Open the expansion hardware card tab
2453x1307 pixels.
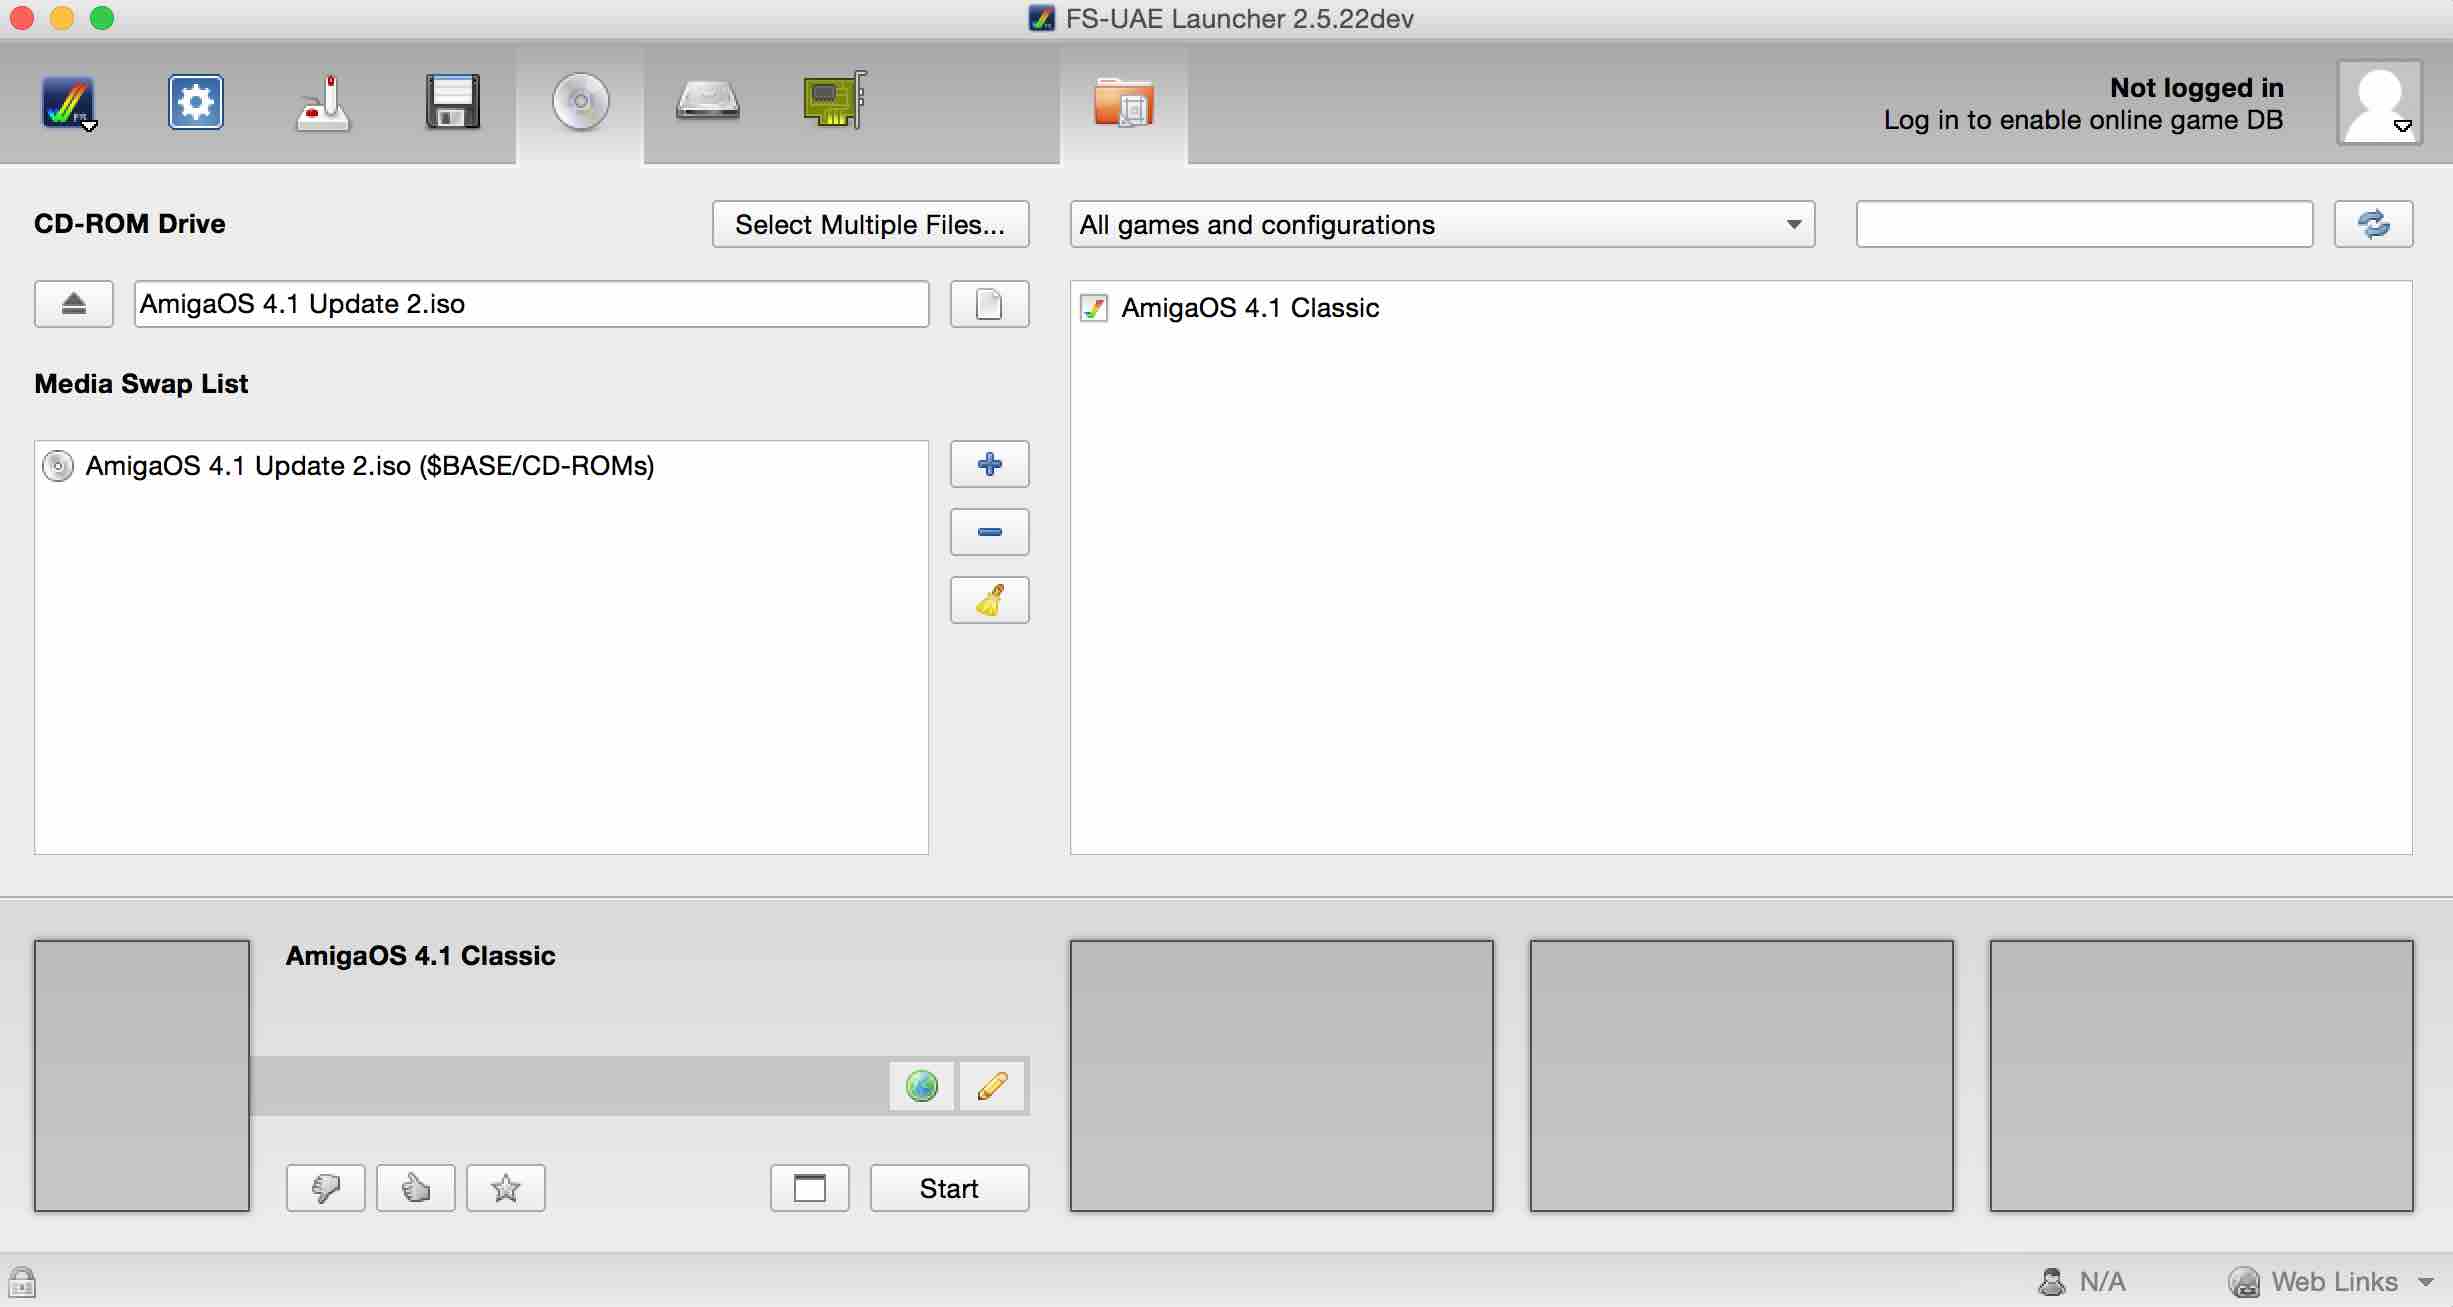click(x=835, y=100)
